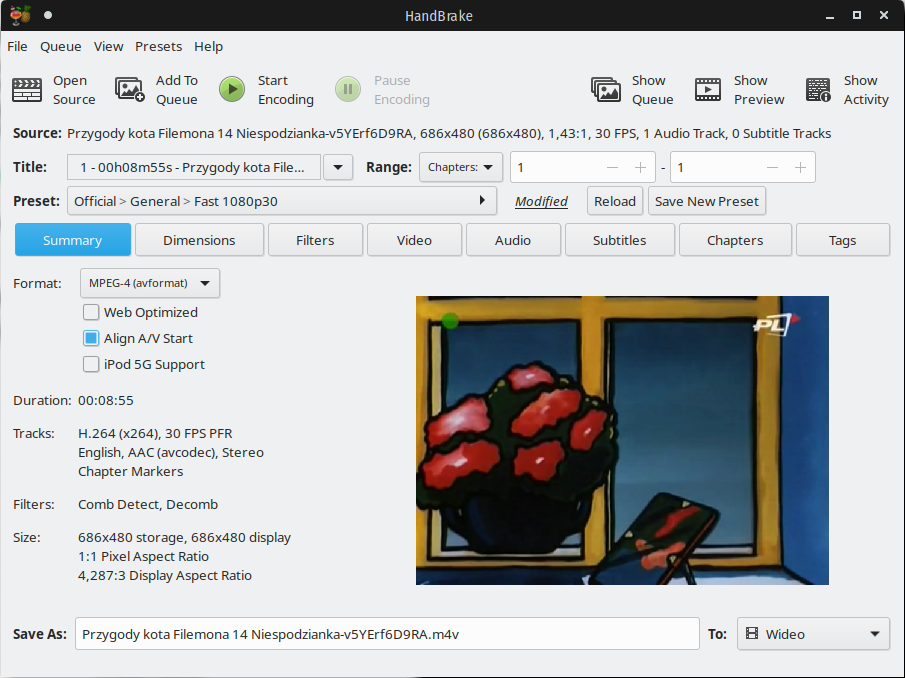Image resolution: width=905 pixels, height=678 pixels.
Task: Click the Add To Queue icon
Action: point(130,89)
